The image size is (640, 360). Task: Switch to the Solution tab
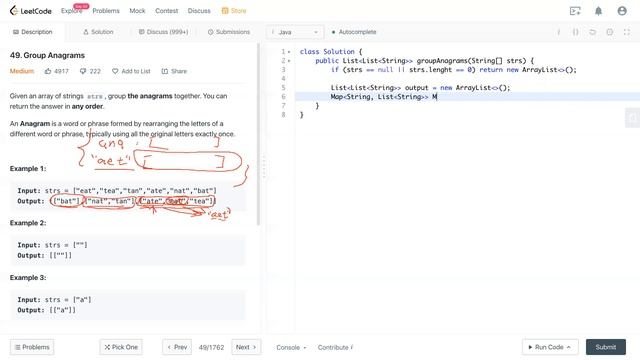point(98,32)
